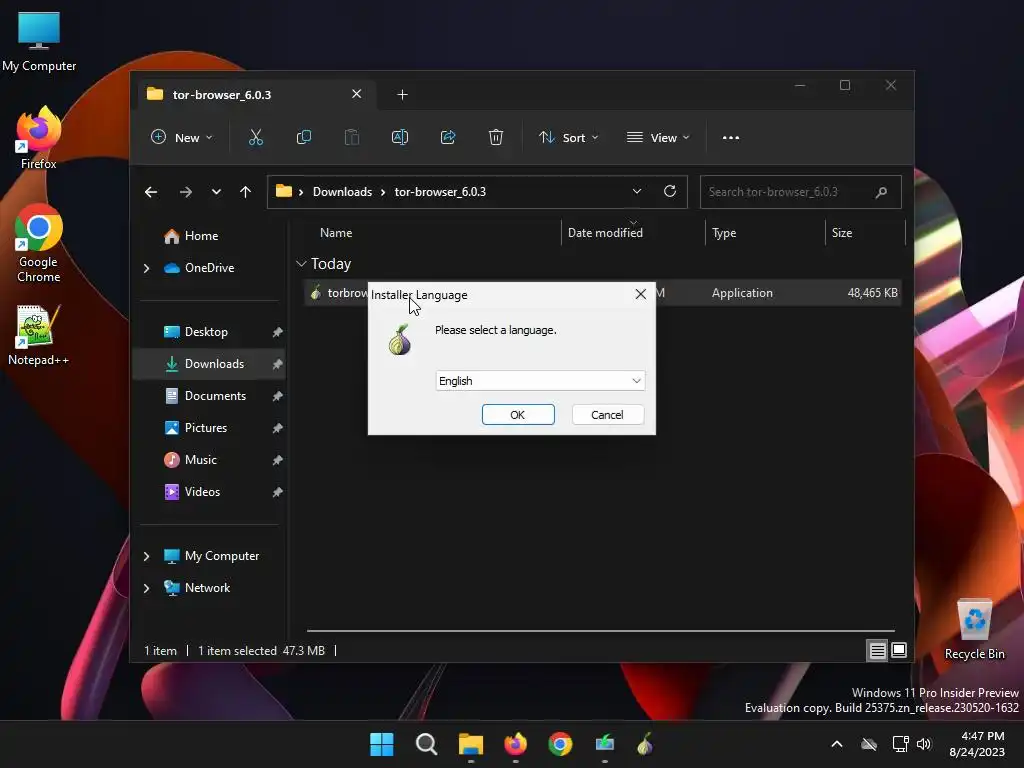Switch to large thumbnails view icon
This screenshot has height=768, width=1024.
[899, 650]
